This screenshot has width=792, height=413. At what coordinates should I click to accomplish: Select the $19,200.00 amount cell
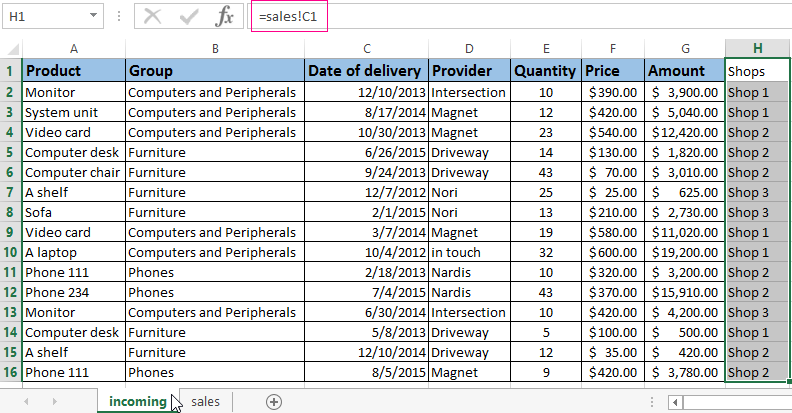click(x=684, y=252)
